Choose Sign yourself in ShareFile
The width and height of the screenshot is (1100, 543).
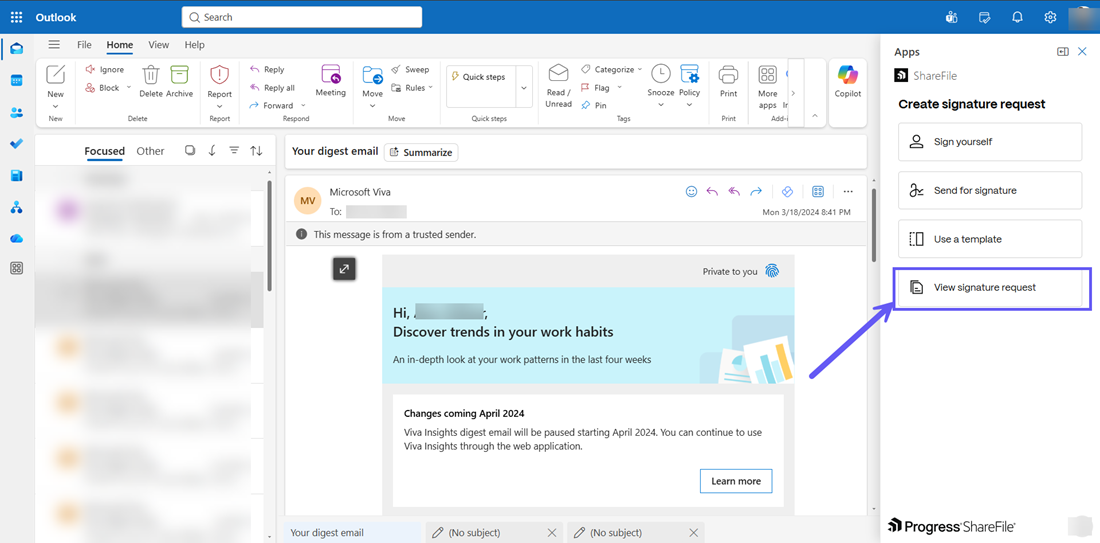[990, 142]
